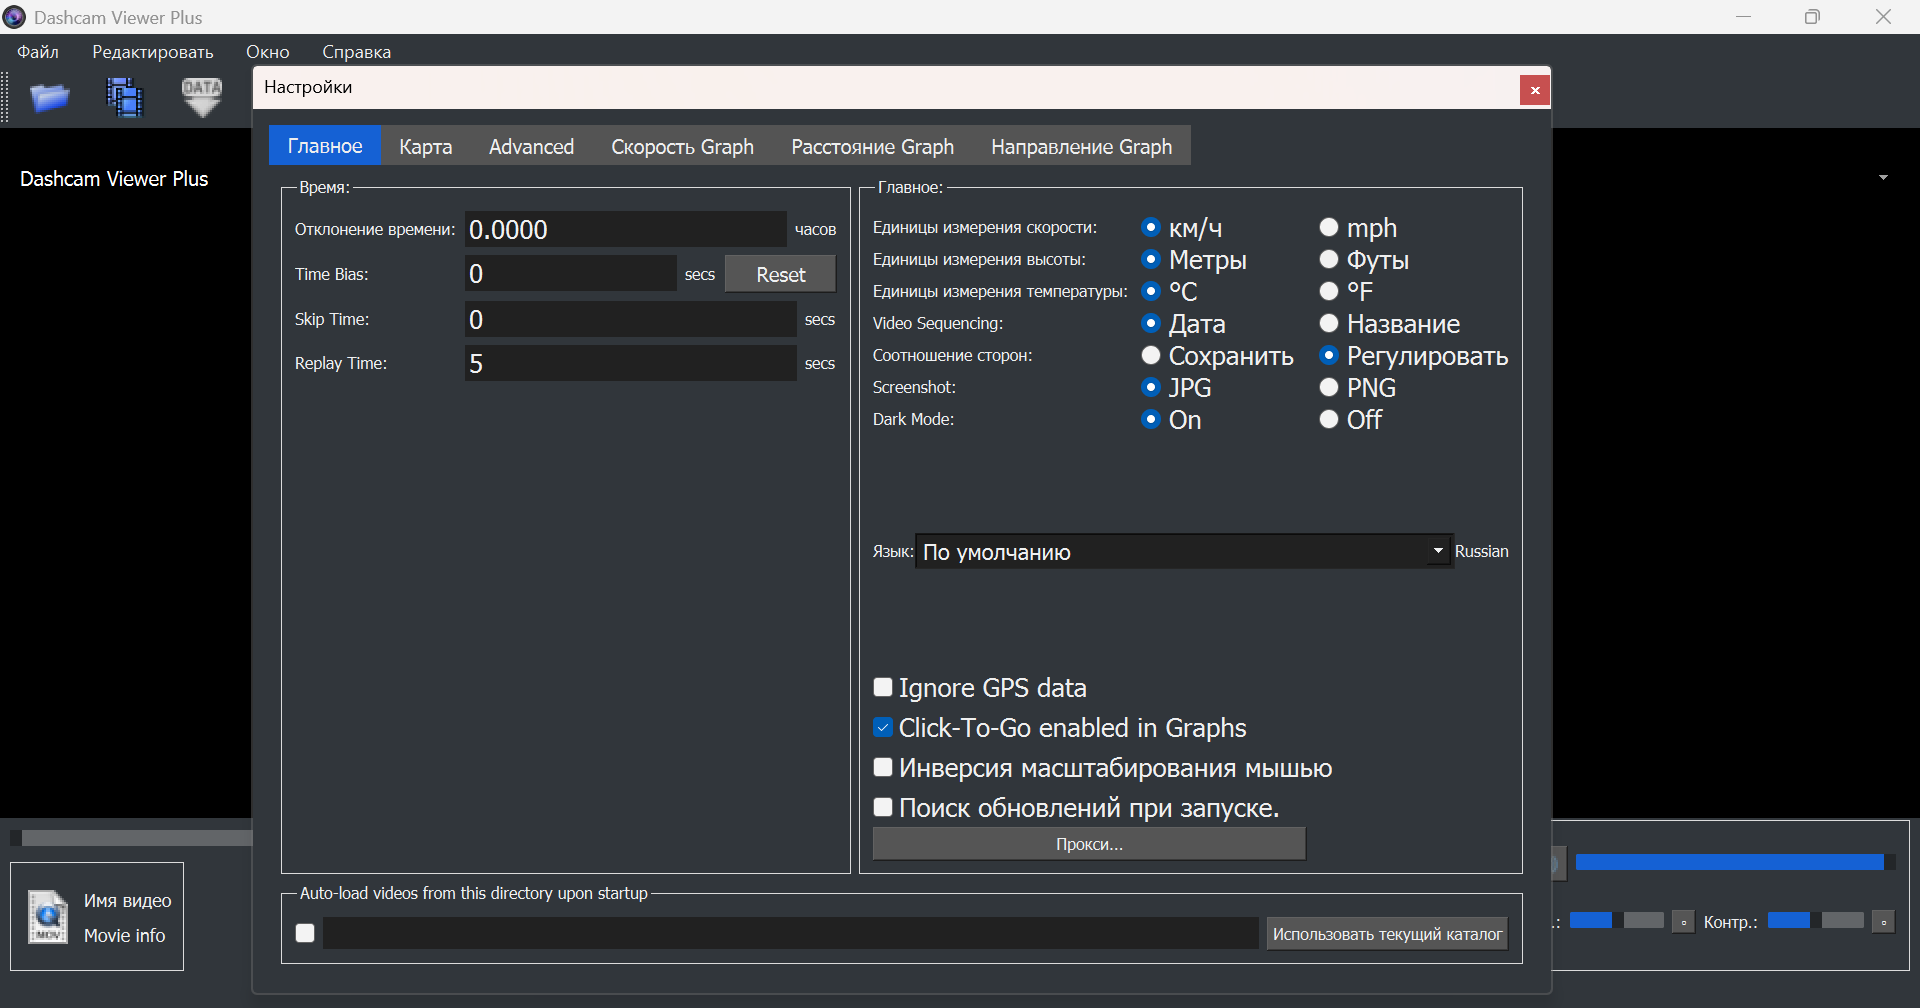Click the DATA export arrow icon
This screenshot has width=1920, height=1008.
point(202,97)
